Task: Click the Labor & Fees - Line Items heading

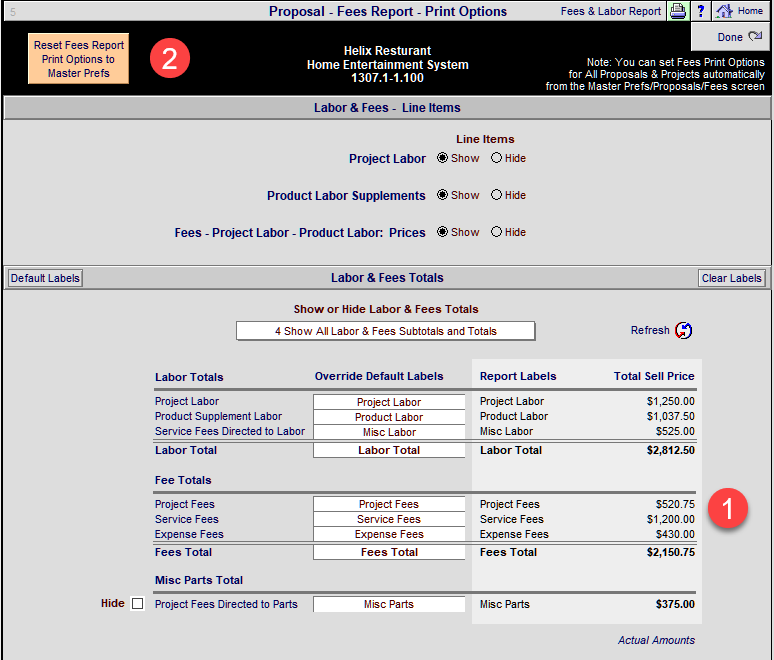Action: coord(387,108)
